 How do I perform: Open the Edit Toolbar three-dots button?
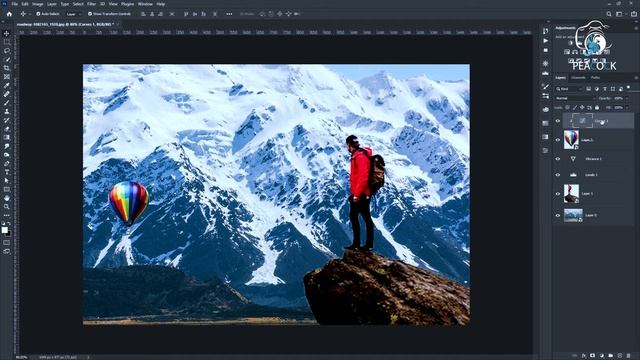pyautogui.click(x=7, y=215)
